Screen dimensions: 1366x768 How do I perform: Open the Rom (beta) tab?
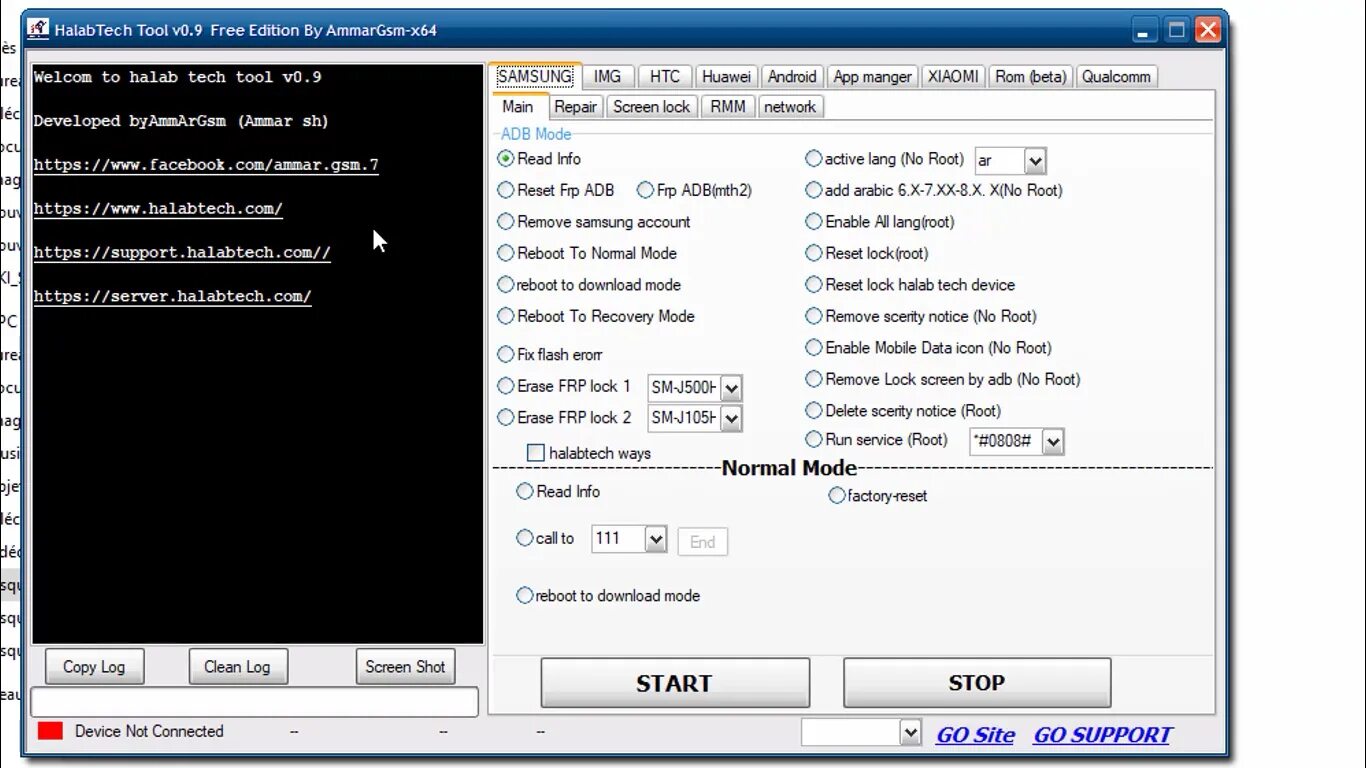click(1031, 77)
